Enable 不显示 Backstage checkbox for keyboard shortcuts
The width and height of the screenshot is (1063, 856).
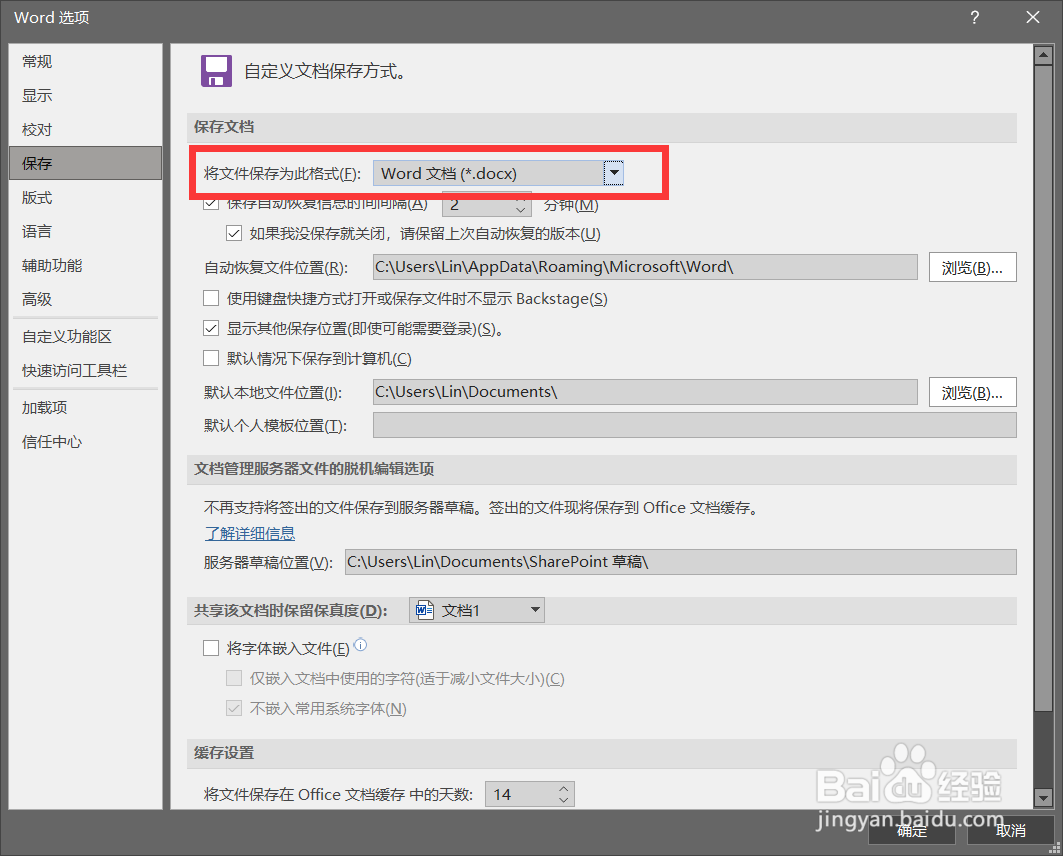tap(211, 298)
